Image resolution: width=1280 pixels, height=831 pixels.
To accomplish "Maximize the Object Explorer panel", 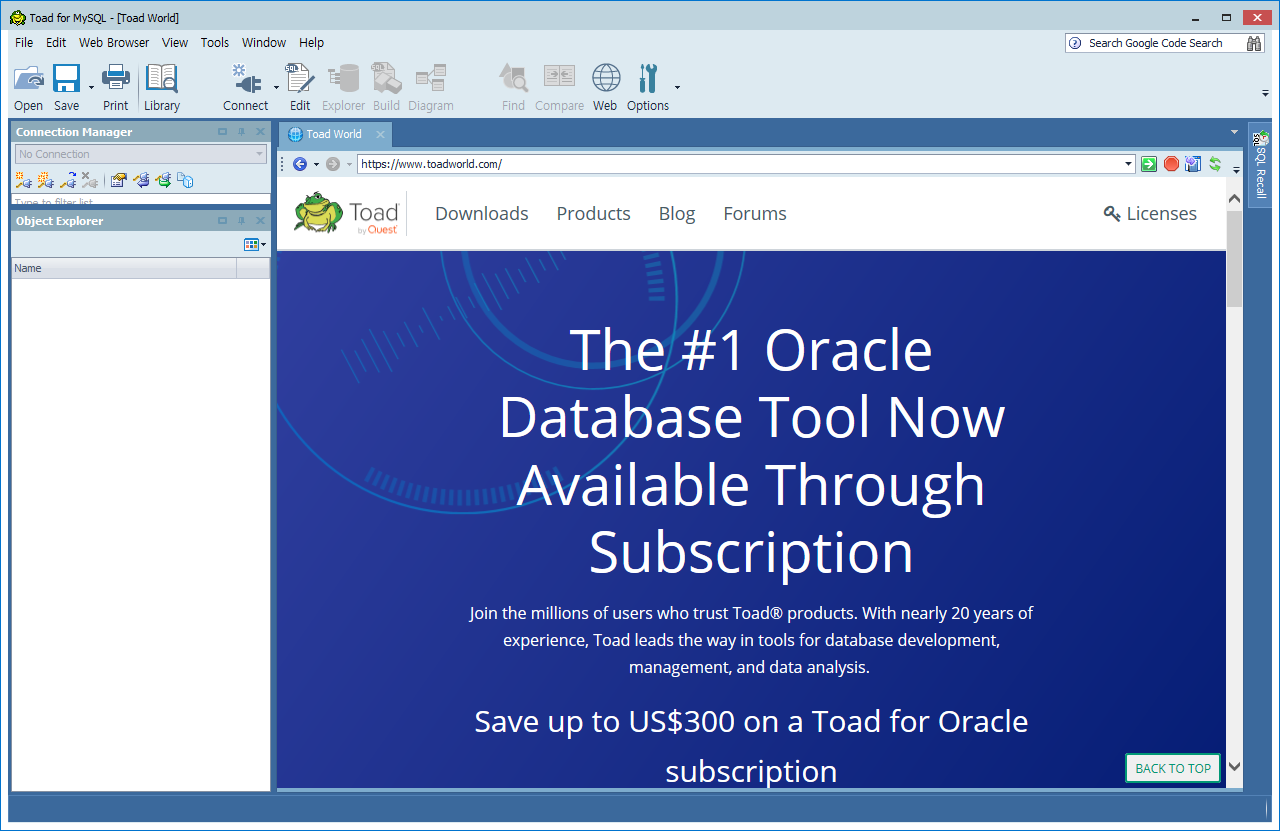I will point(222,221).
